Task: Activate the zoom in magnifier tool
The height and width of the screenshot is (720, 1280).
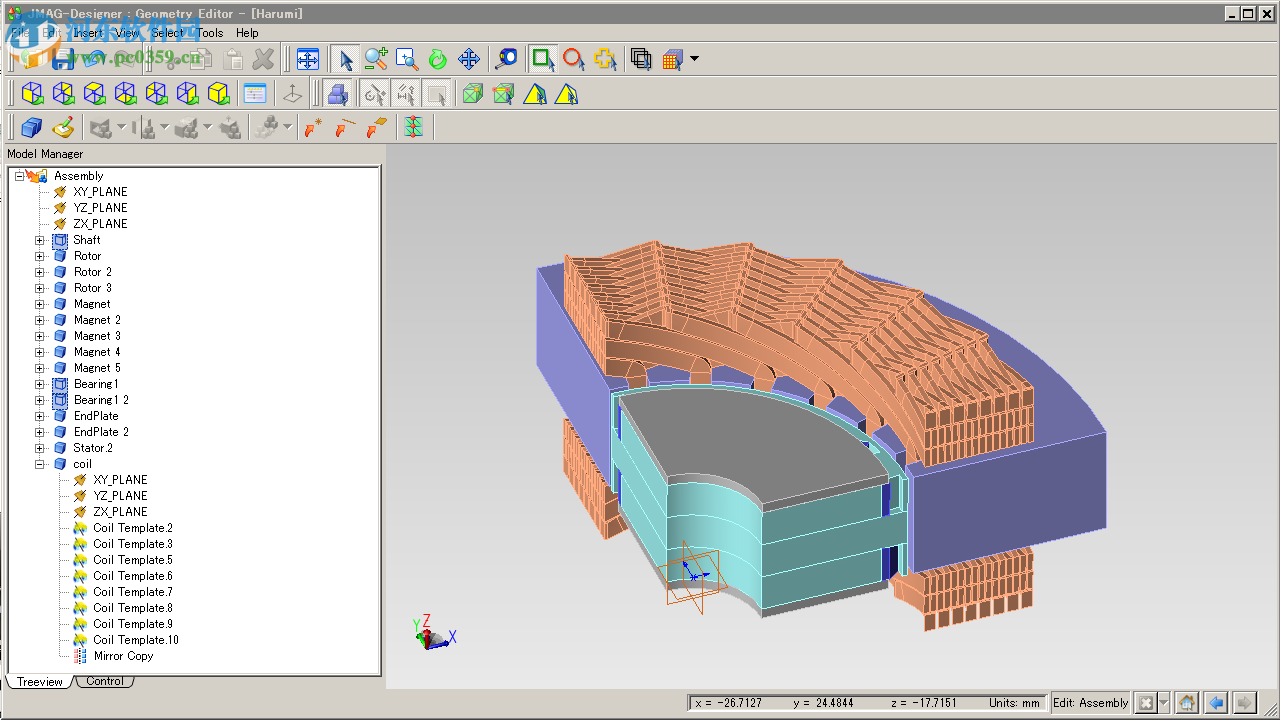Action: [x=376, y=59]
